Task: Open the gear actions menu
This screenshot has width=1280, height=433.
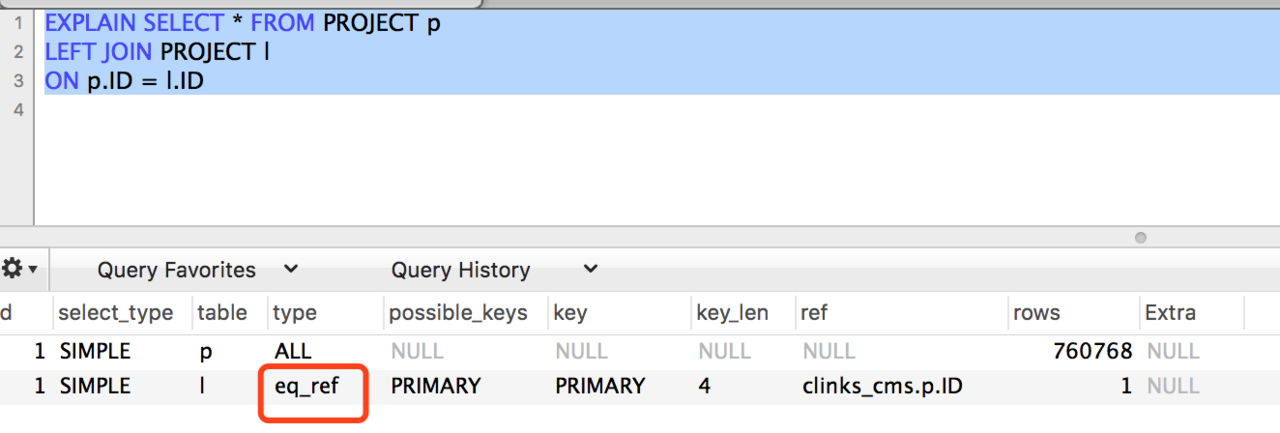Action: click(x=20, y=269)
